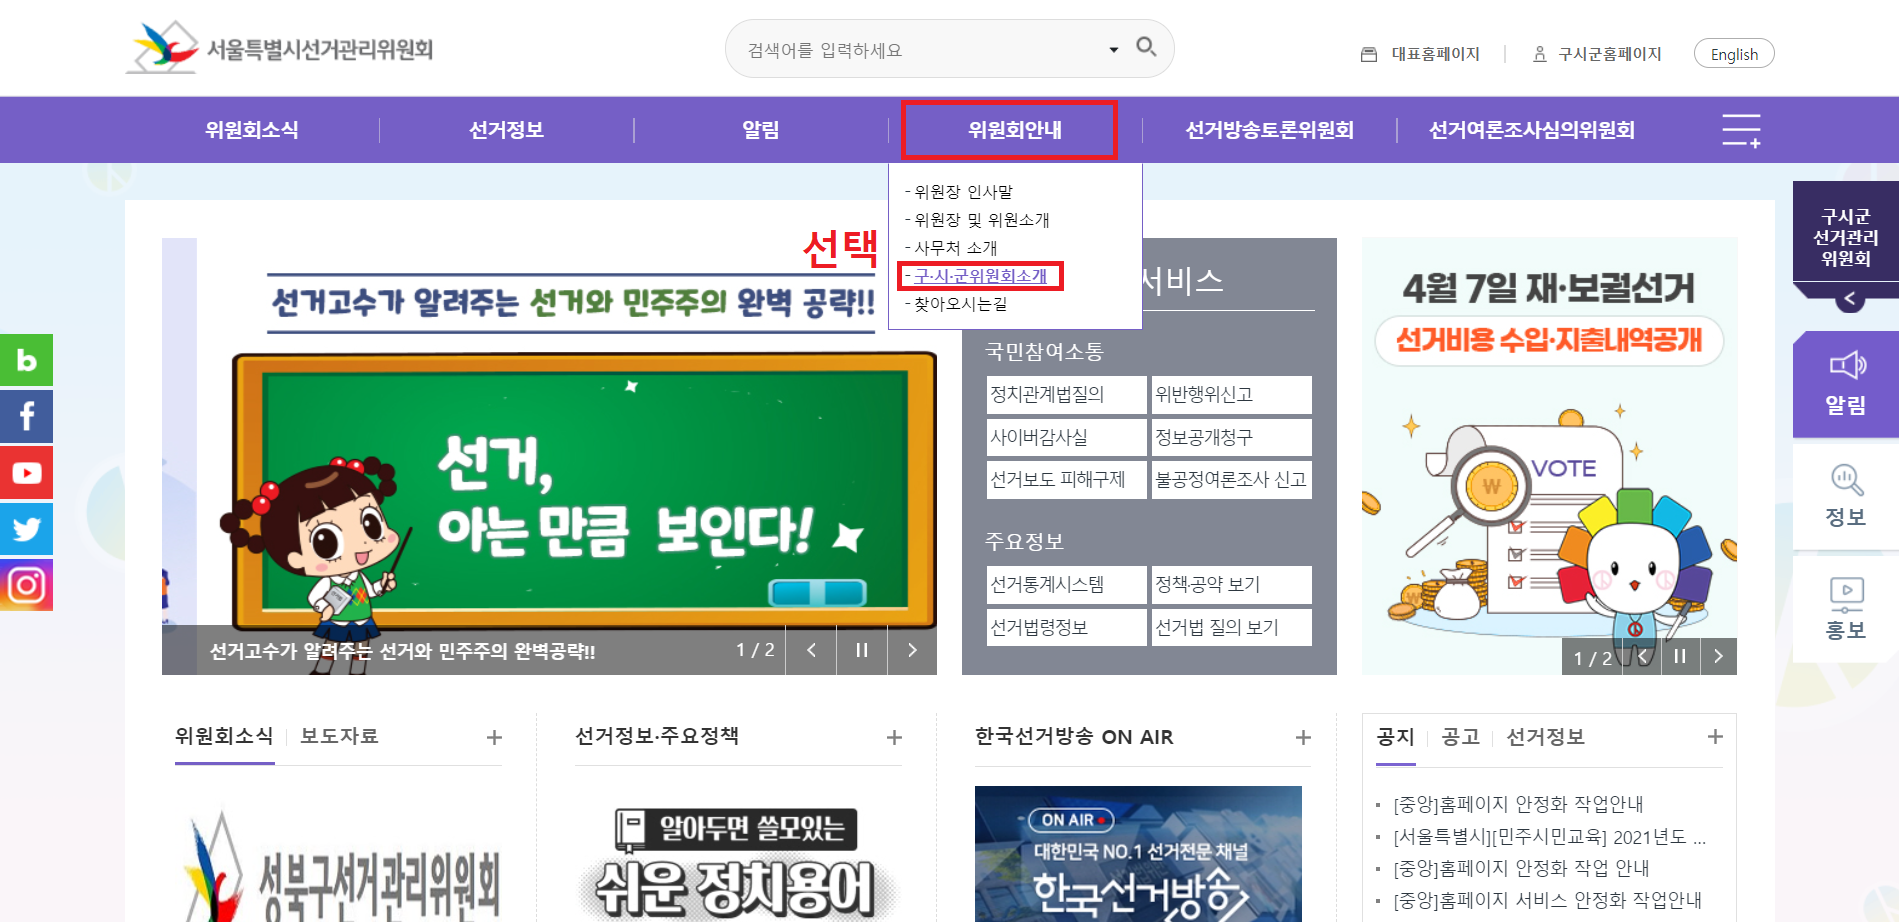Pause the right promo banner slideshow
The image size is (1899, 922).
click(x=1680, y=657)
